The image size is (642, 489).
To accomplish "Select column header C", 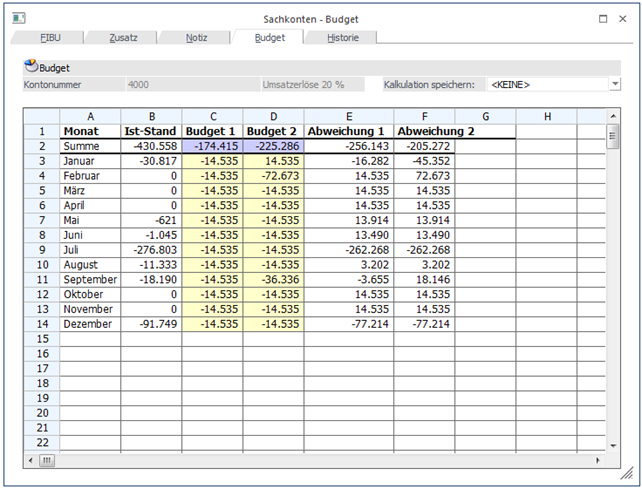I will pos(212,117).
